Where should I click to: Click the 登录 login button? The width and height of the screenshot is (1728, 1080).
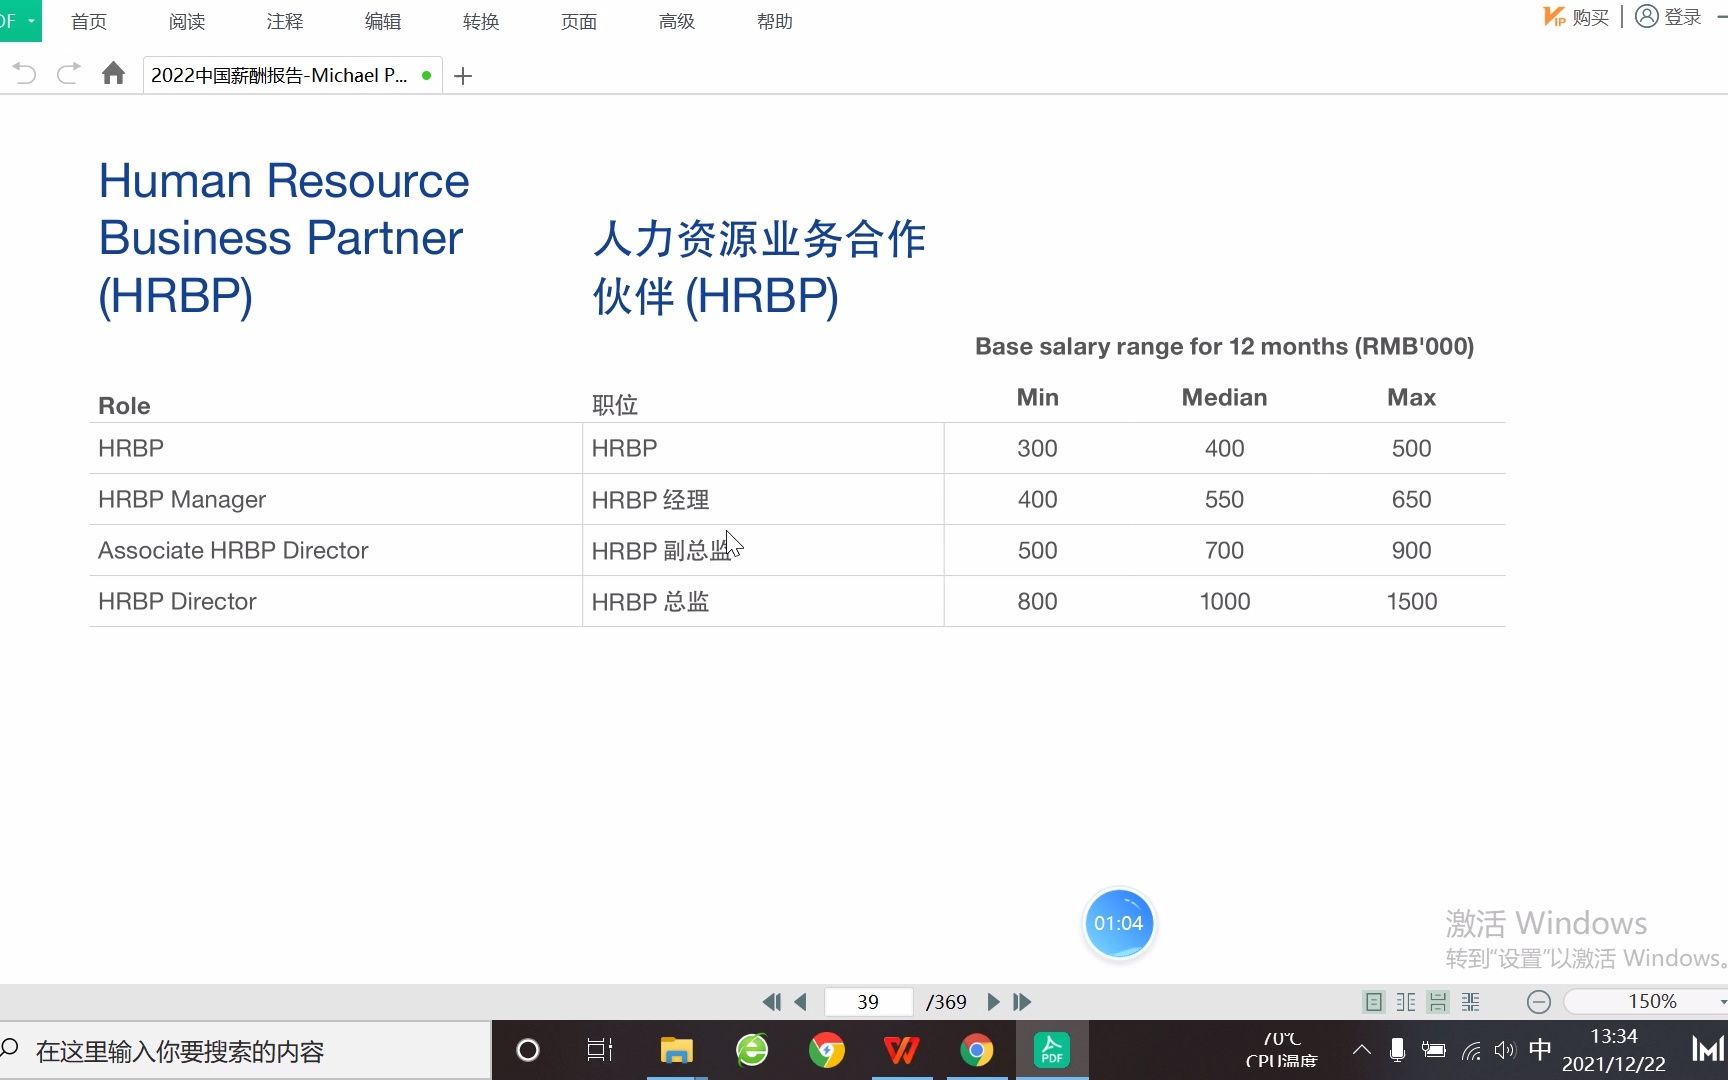pyautogui.click(x=1668, y=17)
